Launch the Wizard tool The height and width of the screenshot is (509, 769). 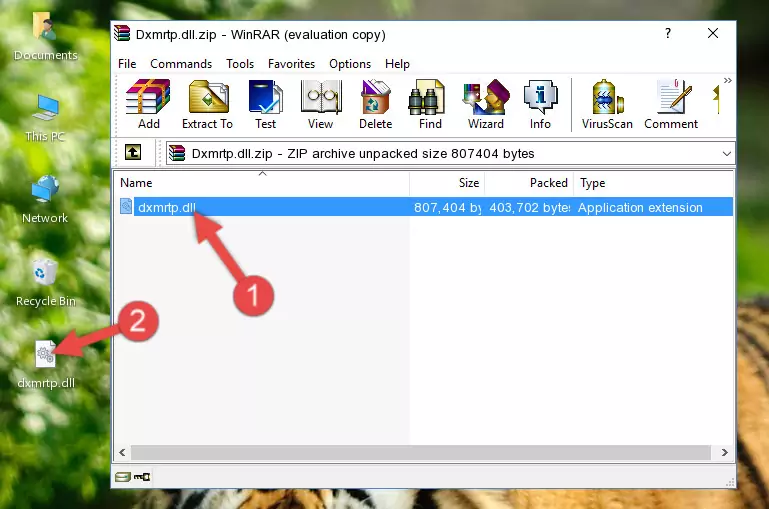[x=486, y=104]
